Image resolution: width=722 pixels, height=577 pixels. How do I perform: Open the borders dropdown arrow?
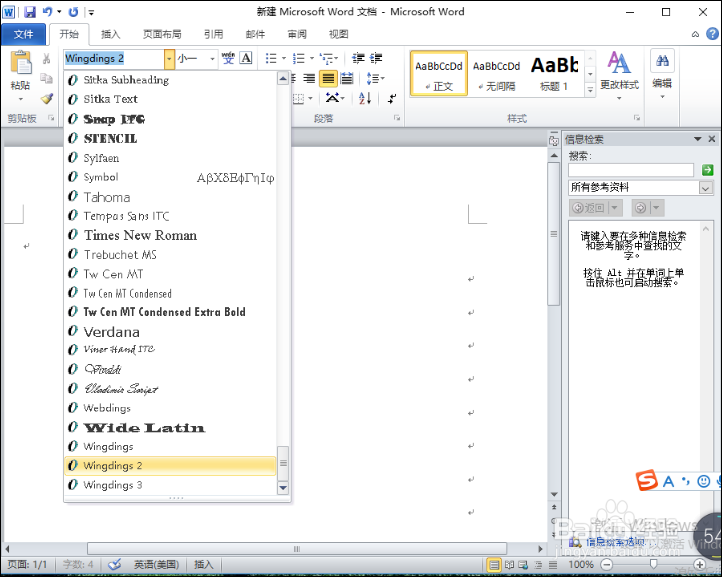click(310, 98)
